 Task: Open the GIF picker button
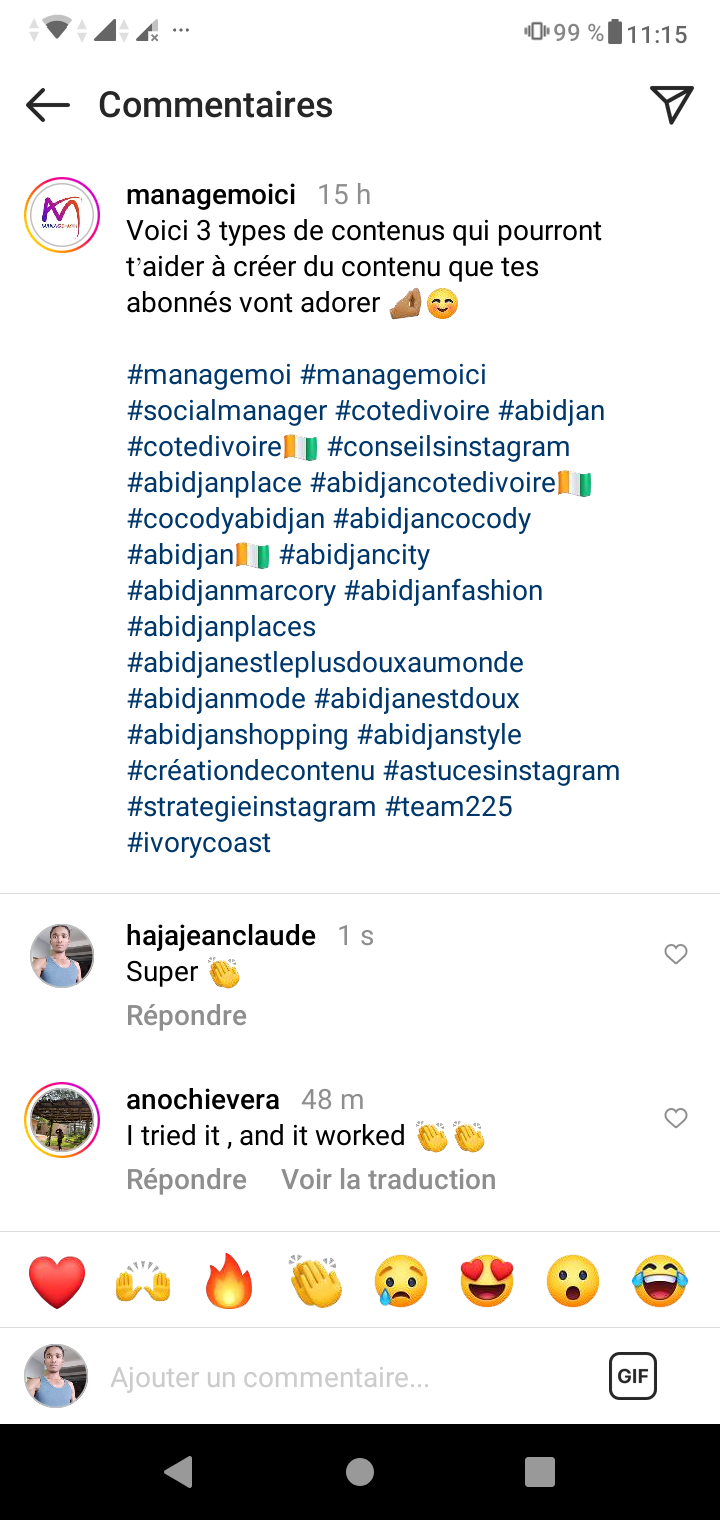tap(633, 1376)
